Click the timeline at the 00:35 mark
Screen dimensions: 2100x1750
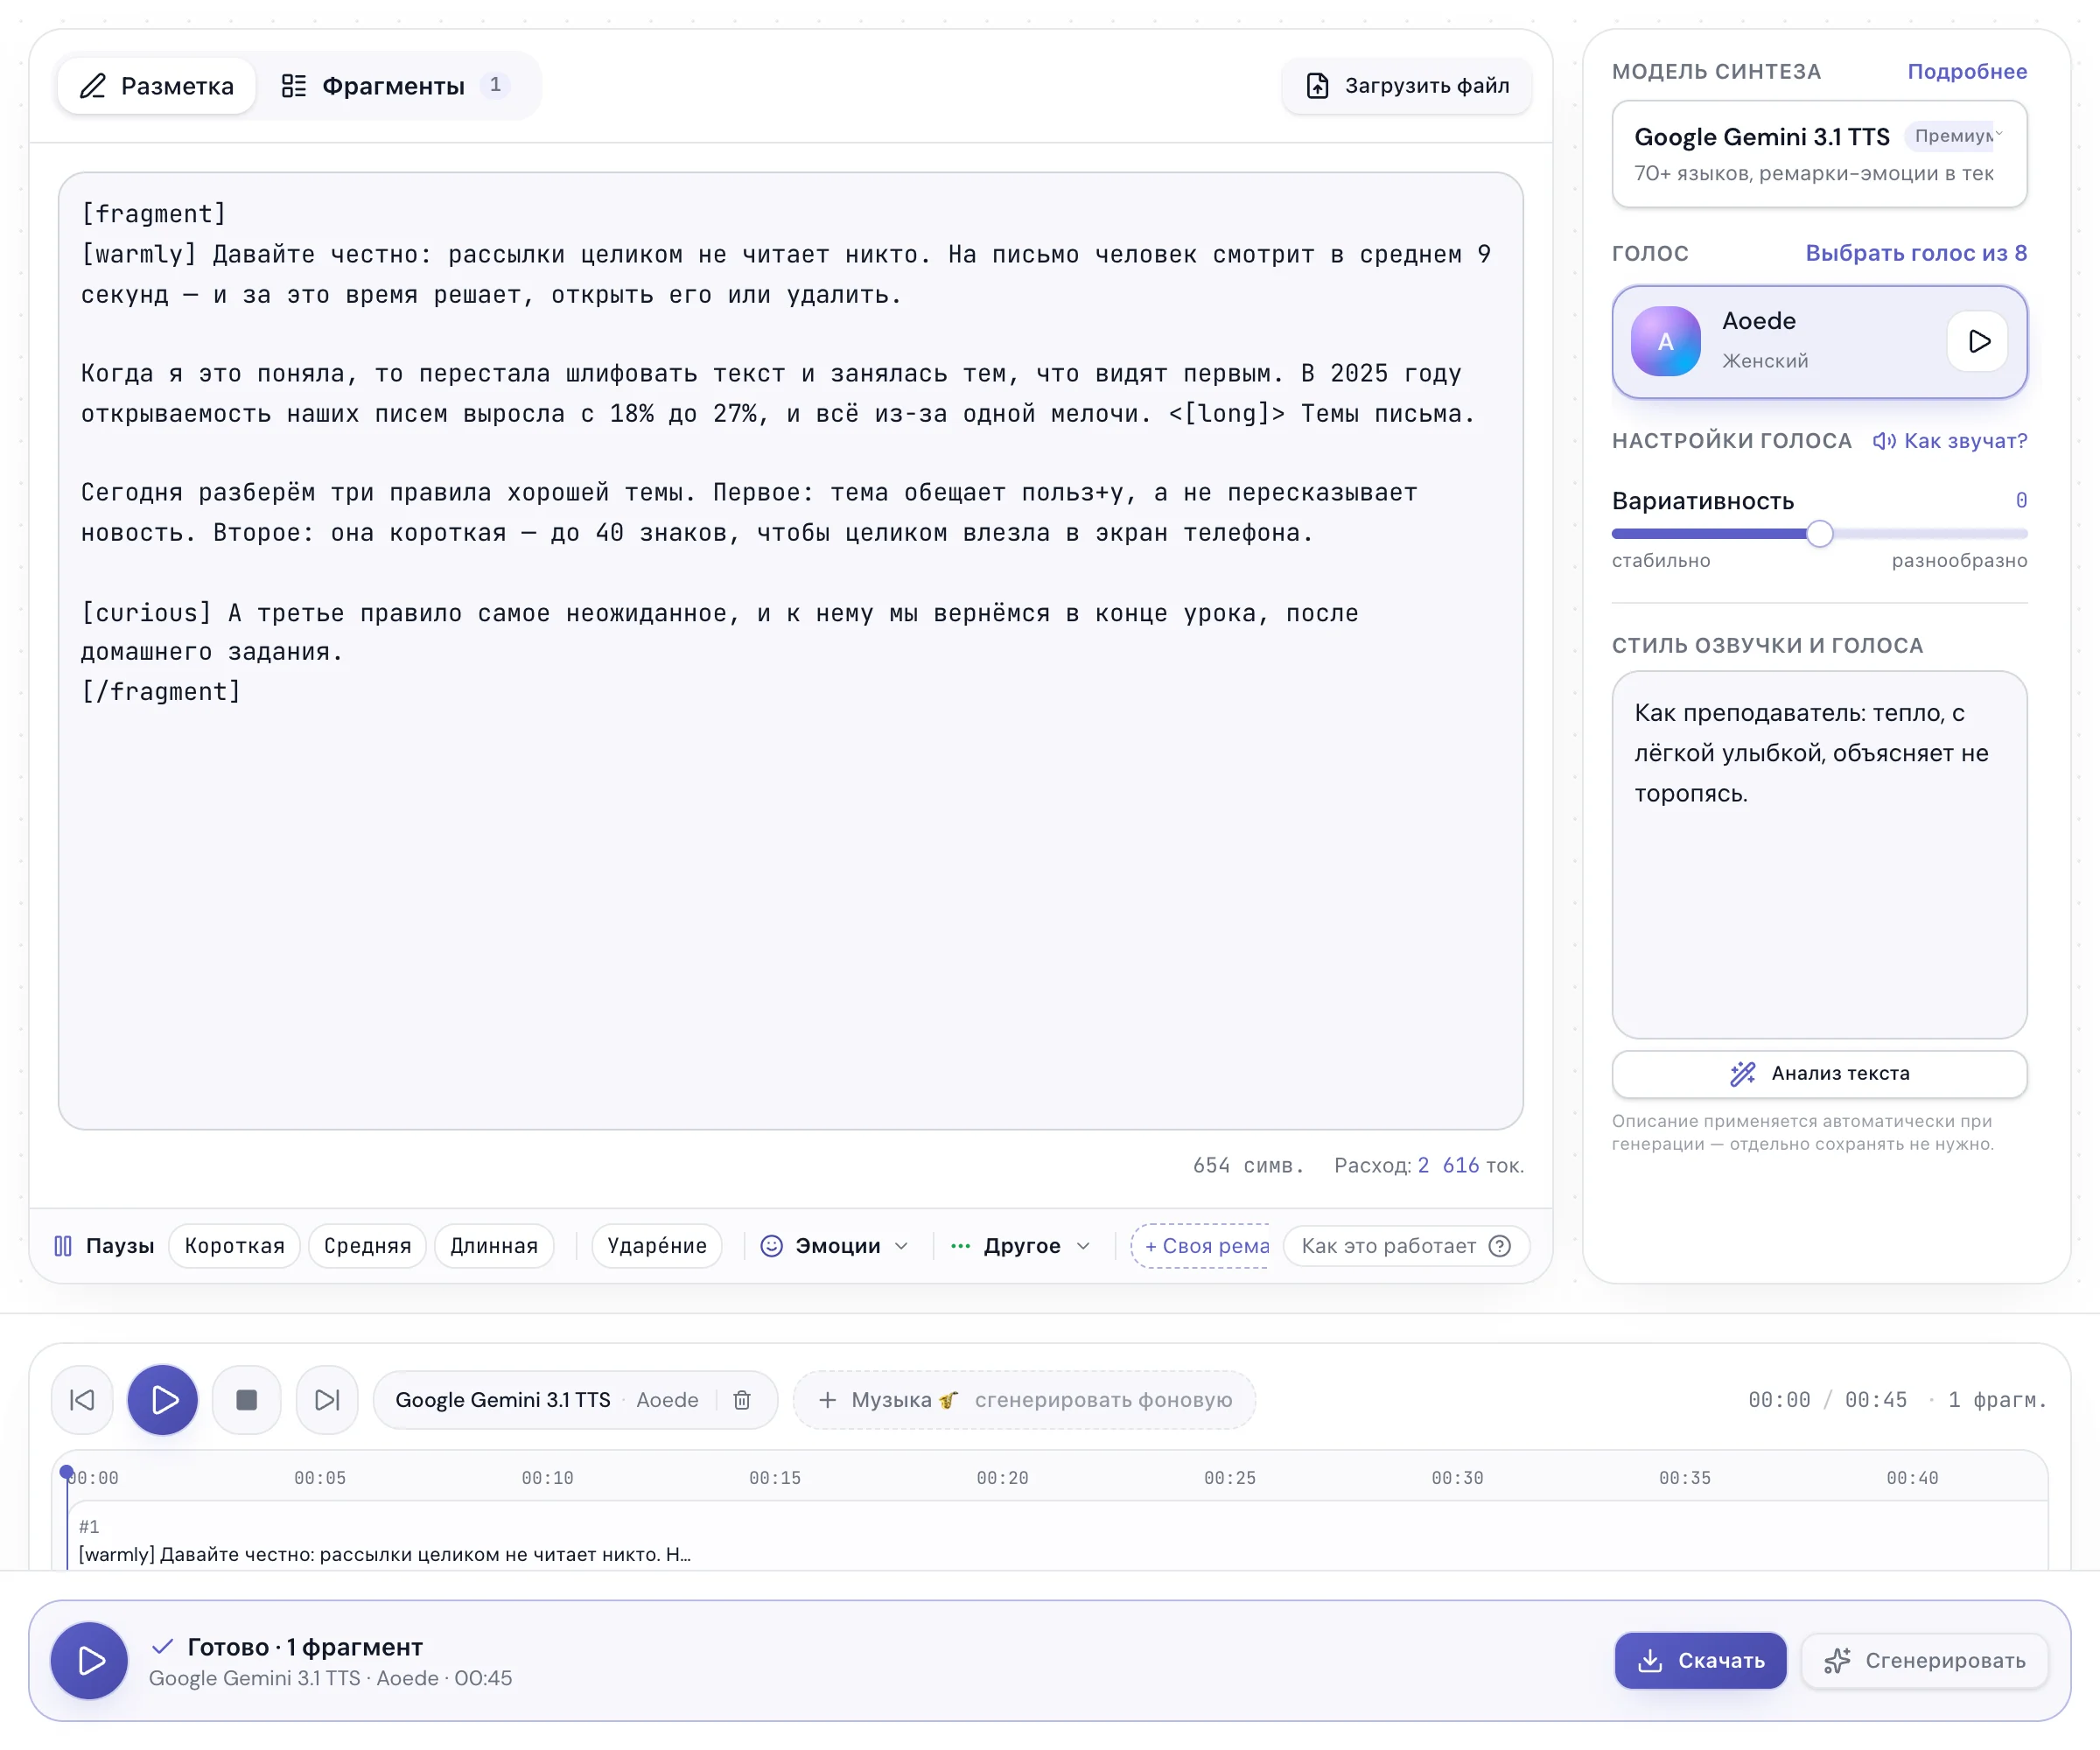[x=1685, y=1478]
